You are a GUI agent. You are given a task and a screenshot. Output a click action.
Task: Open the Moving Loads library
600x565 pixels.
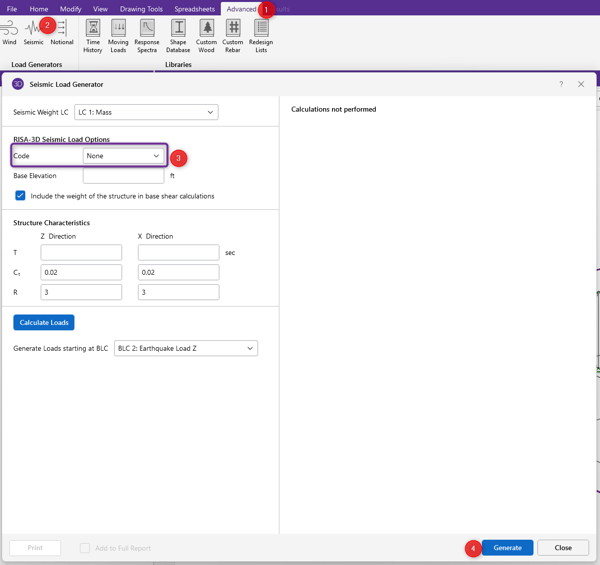(x=118, y=36)
